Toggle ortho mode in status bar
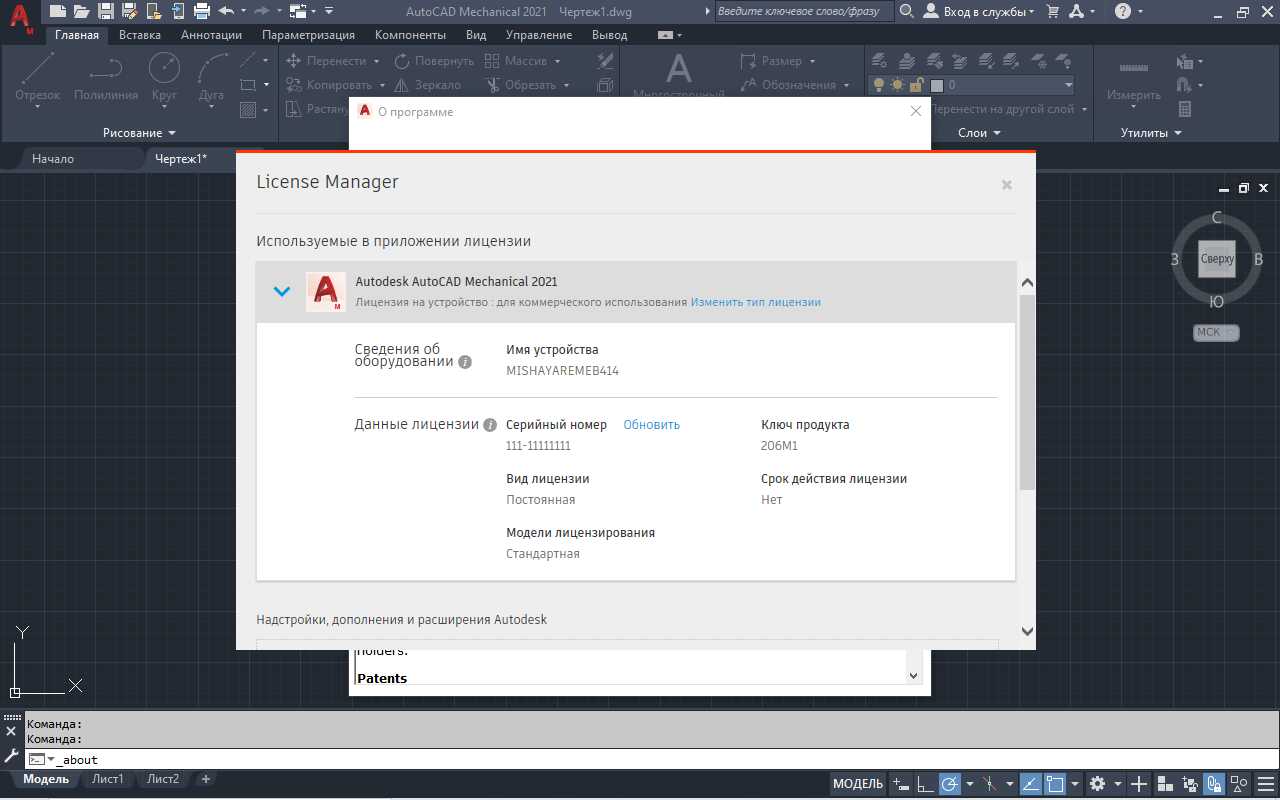The image size is (1280, 800). tap(924, 784)
